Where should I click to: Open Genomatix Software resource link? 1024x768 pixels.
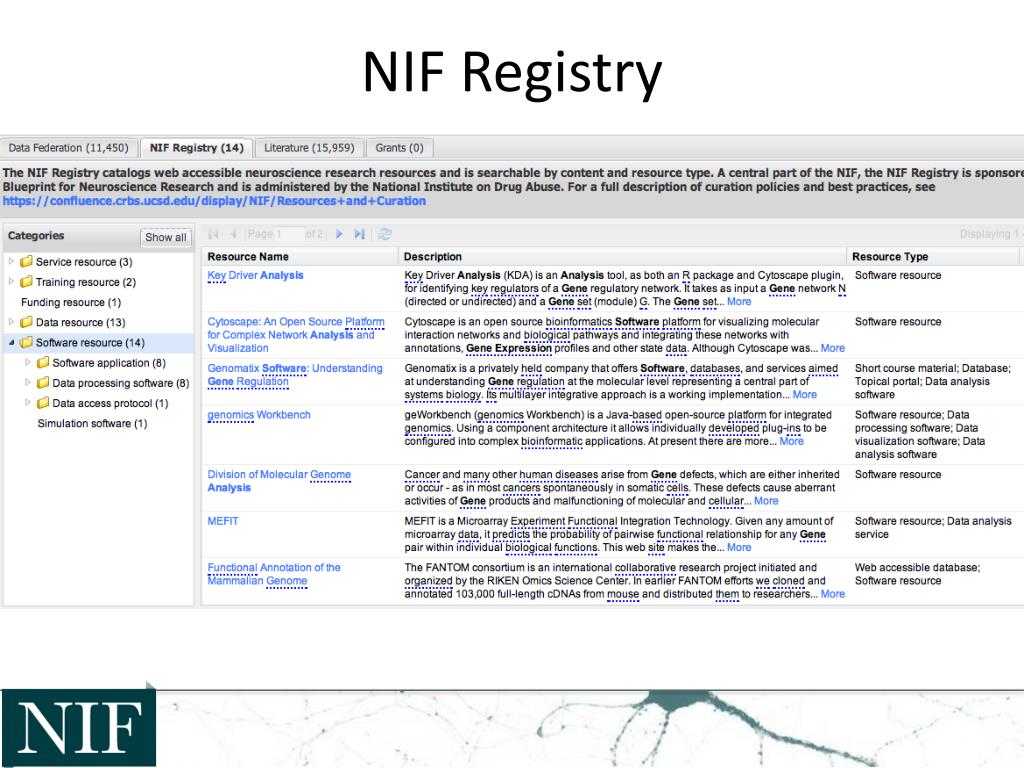pos(295,375)
